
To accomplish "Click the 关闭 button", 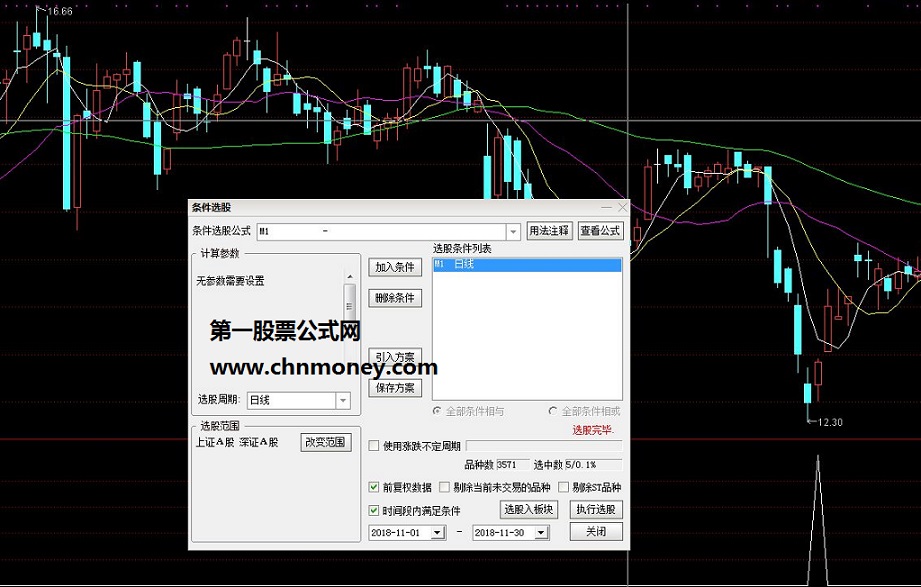I will (596, 532).
